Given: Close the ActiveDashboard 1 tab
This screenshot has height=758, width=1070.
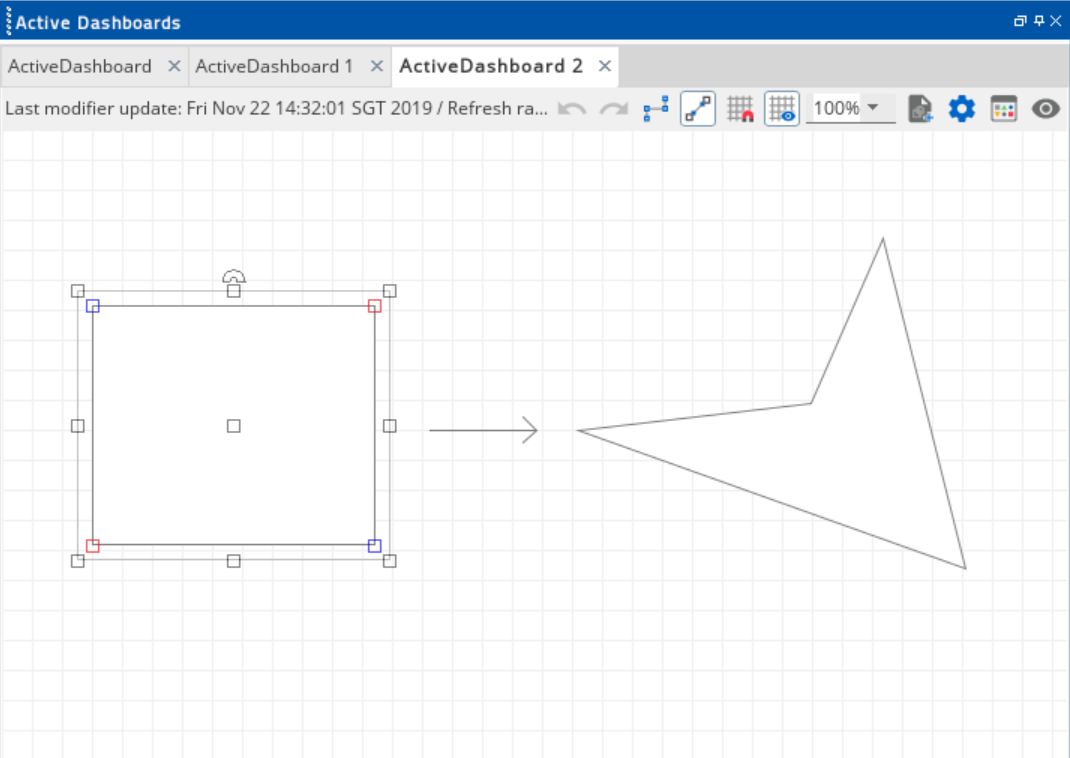Looking at the screenshot, I should pos(377,67).
